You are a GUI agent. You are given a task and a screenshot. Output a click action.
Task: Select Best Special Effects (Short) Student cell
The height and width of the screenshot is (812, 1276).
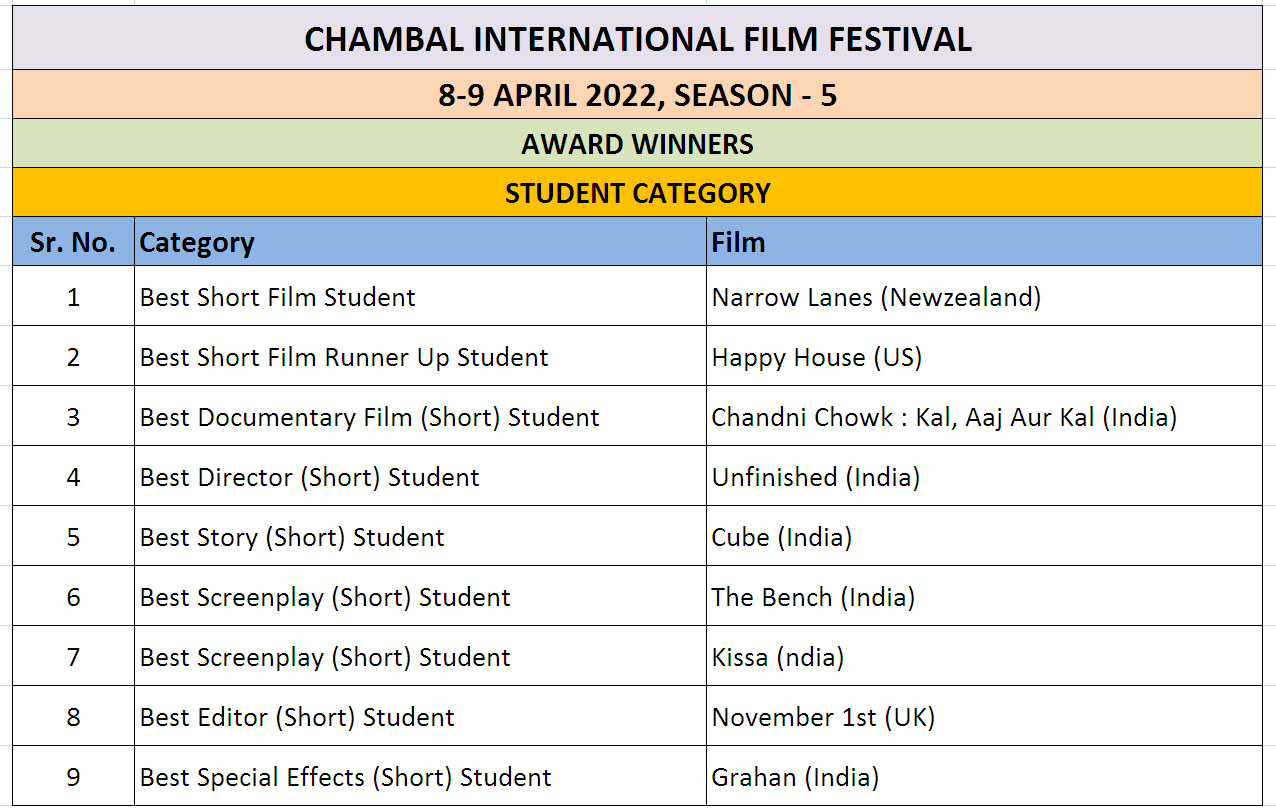(420, 776)
